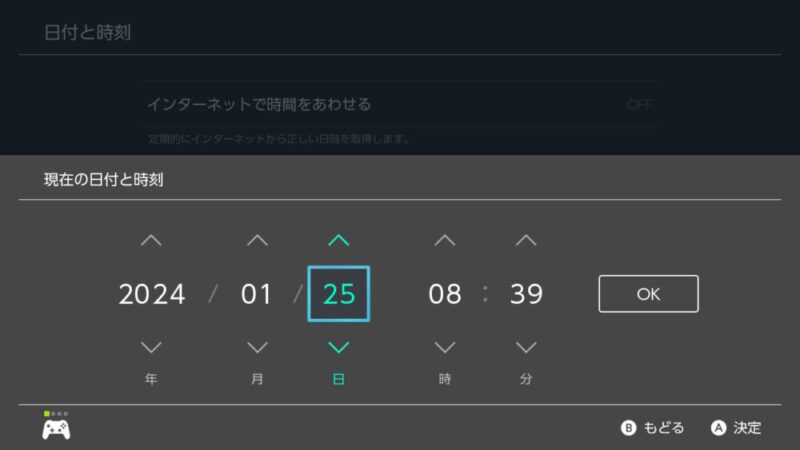Confirm date with the OK button

point(648,294)
